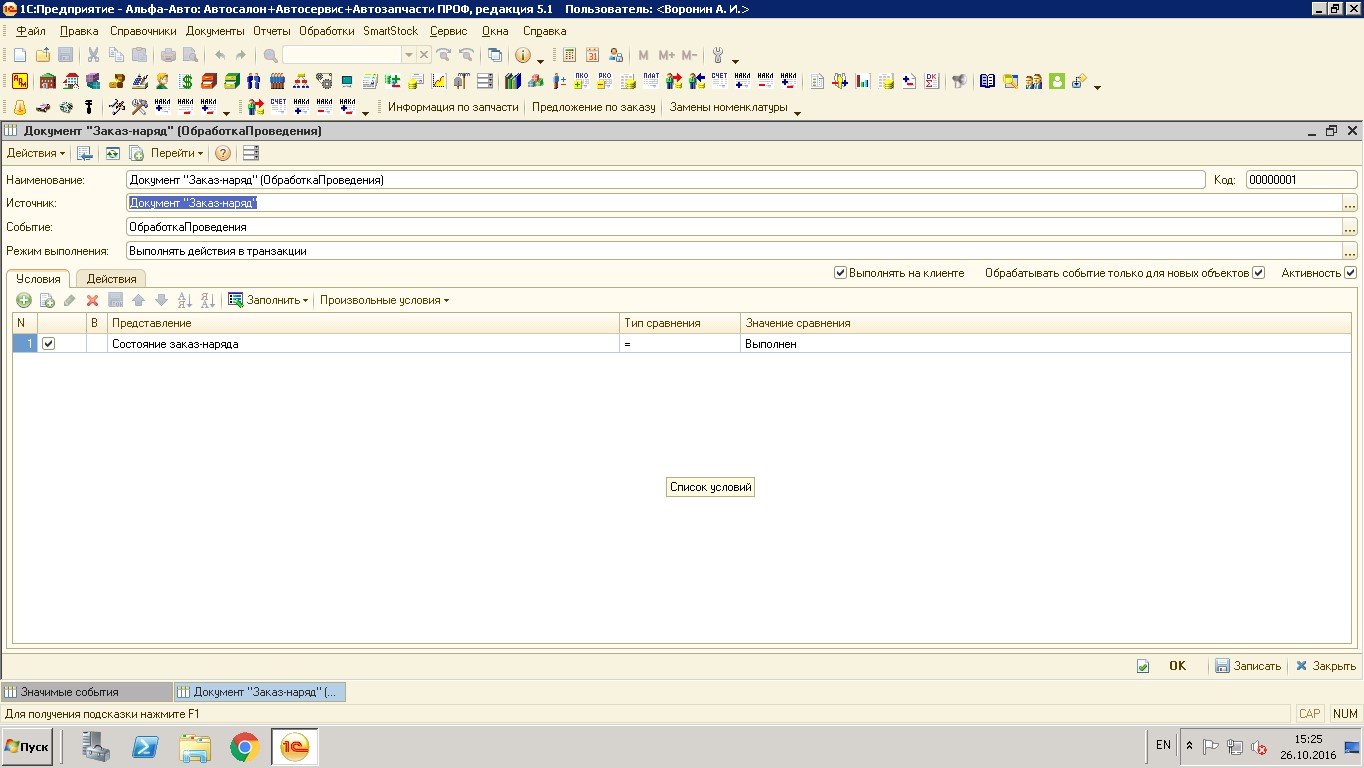Image resolution: width=1364 pixels, height=768 pixels.
Task: Click ellipsis selector for 'Режим выполнения' field
Action: tap(1350, 251)
